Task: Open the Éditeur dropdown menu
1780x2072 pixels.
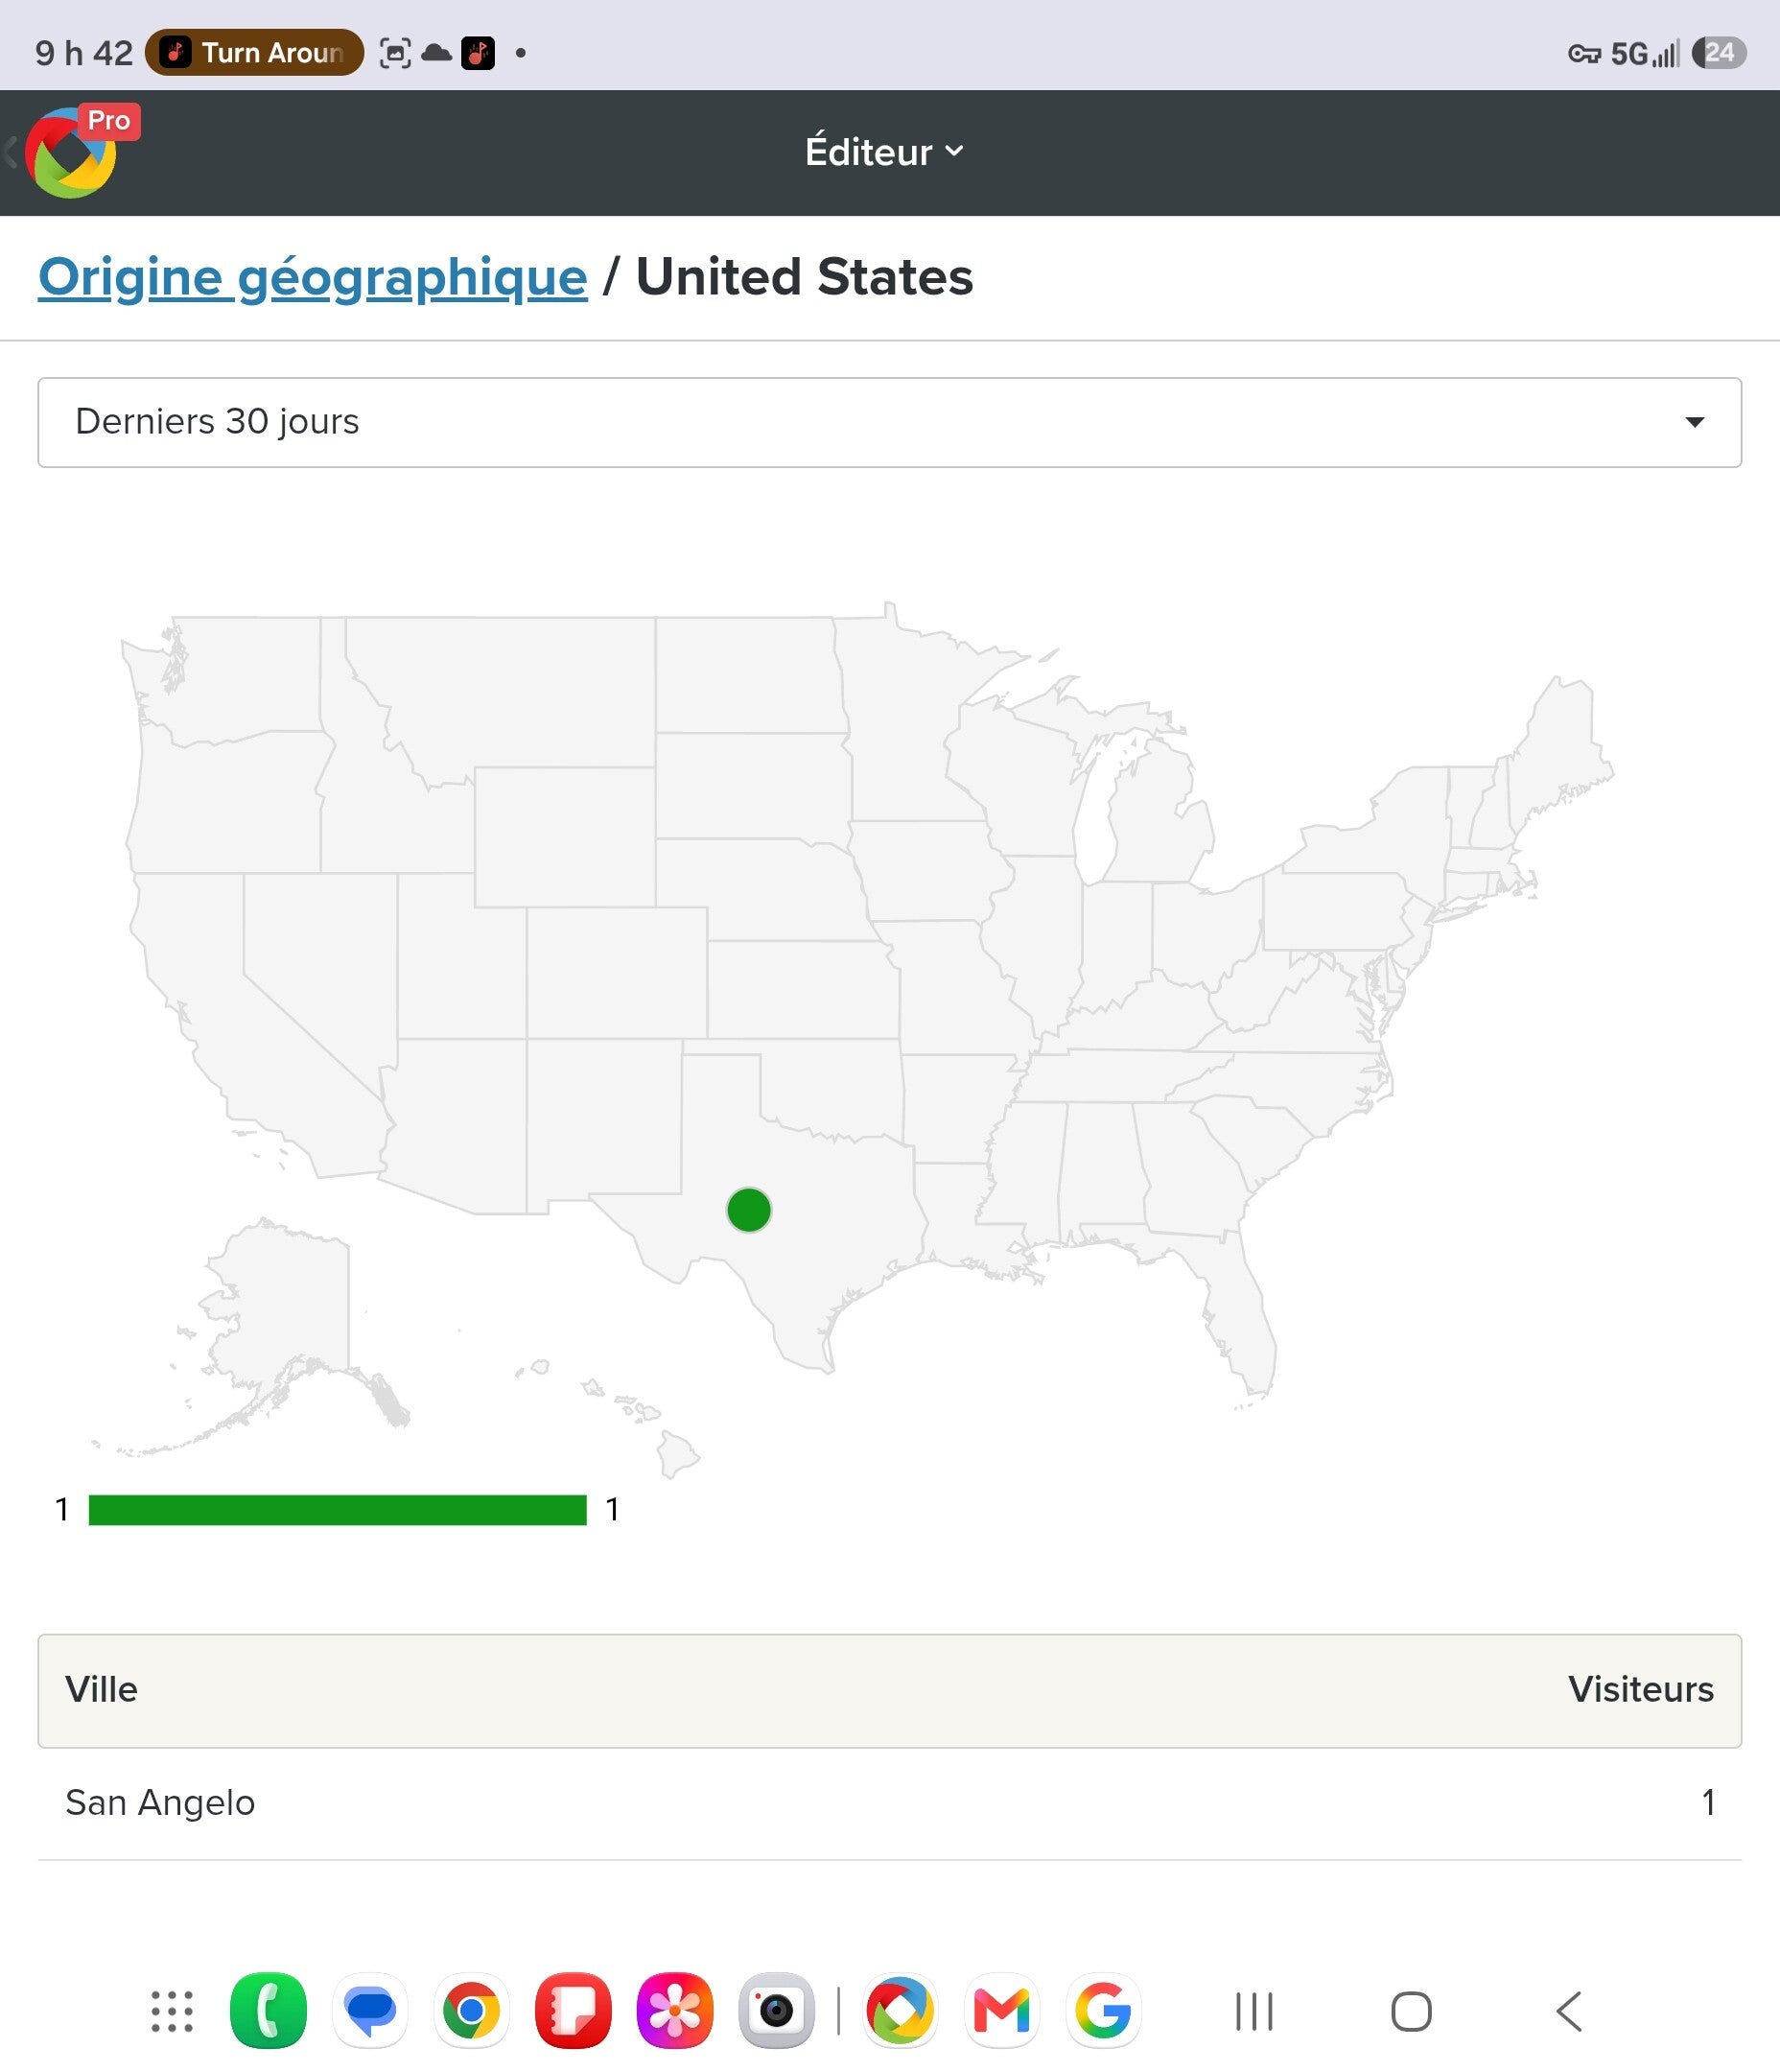Action: pos(885,152)
